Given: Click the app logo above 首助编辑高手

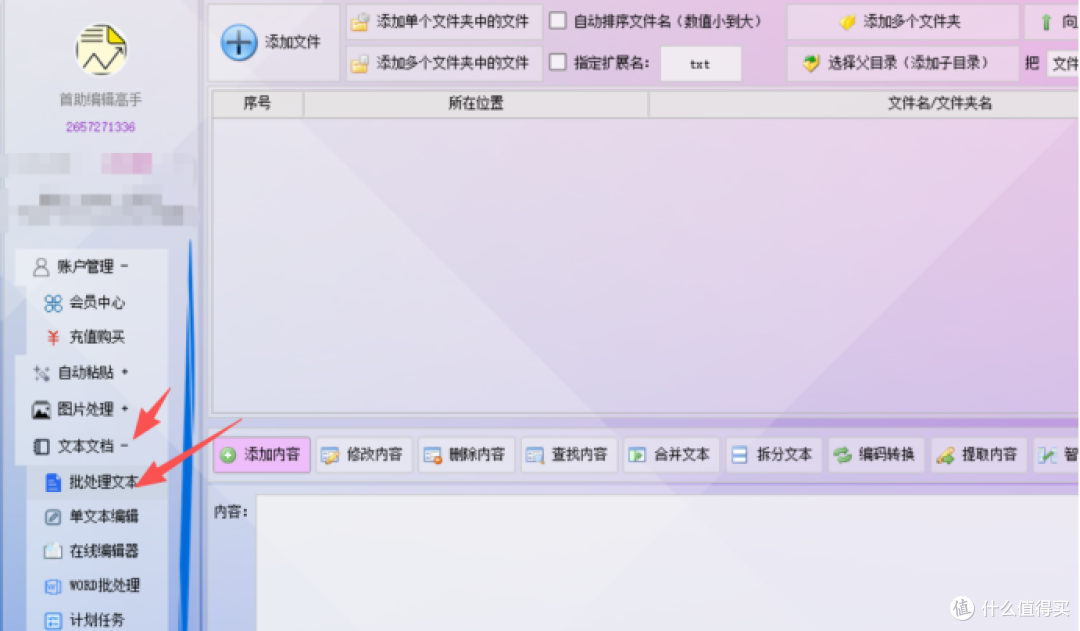Looking at the screenshot, I should 101,50.
